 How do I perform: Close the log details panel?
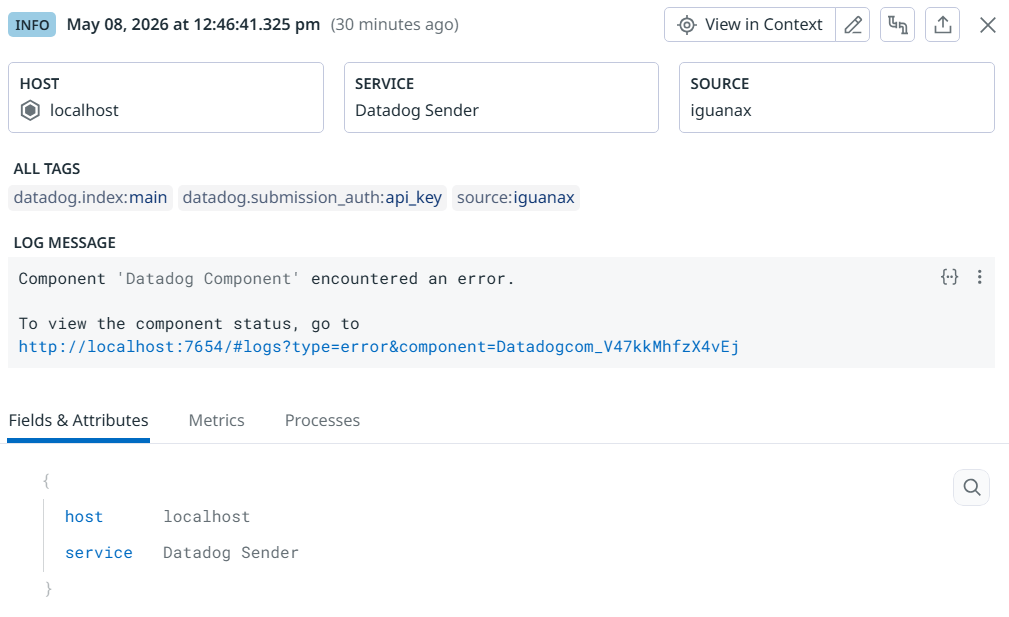pyautogui.click(x=987, y=25)
